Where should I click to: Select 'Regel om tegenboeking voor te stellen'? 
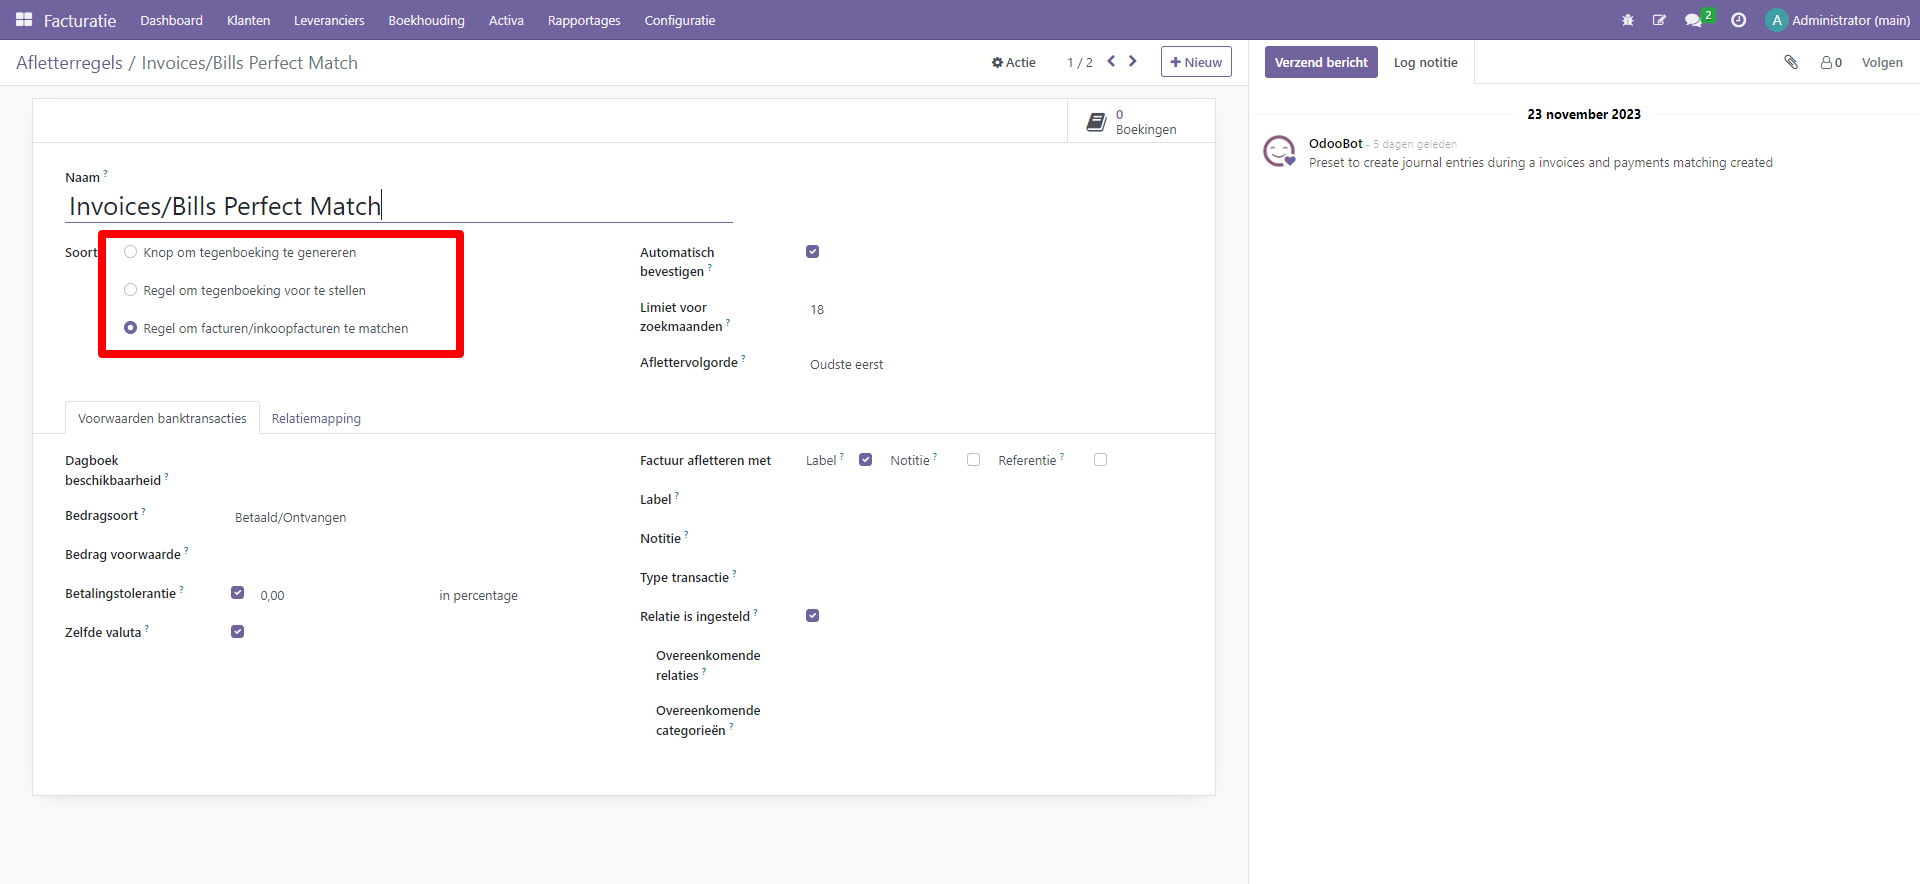[x=130, y=290]
